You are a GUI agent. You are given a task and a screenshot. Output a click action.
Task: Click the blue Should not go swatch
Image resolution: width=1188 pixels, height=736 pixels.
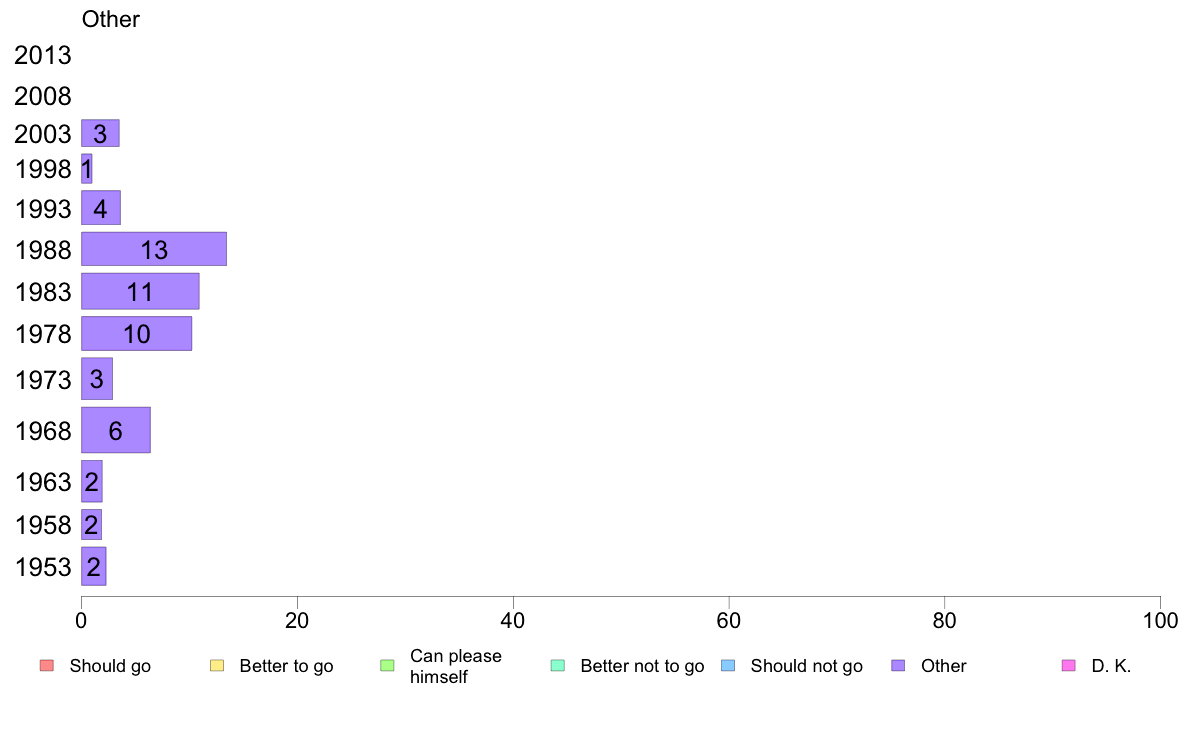click(x=728, y=666)
